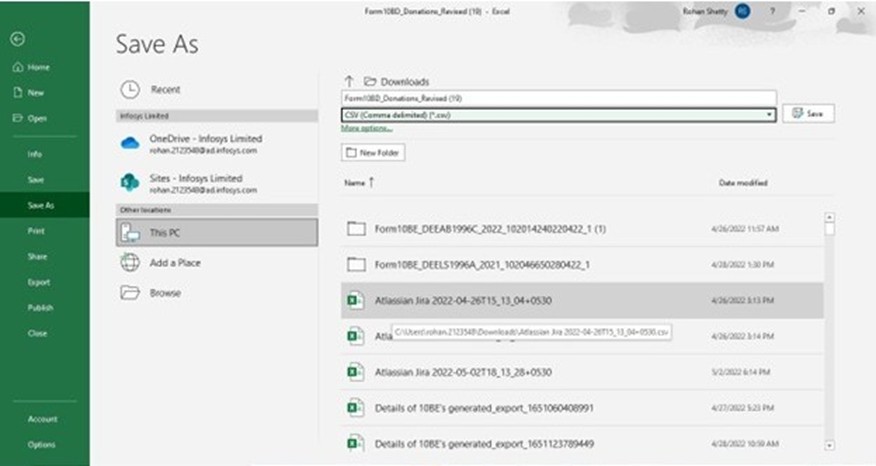Click the More options link
This screenshot has width=876, height=466.
pyautogui.click(x=366, y=129)
